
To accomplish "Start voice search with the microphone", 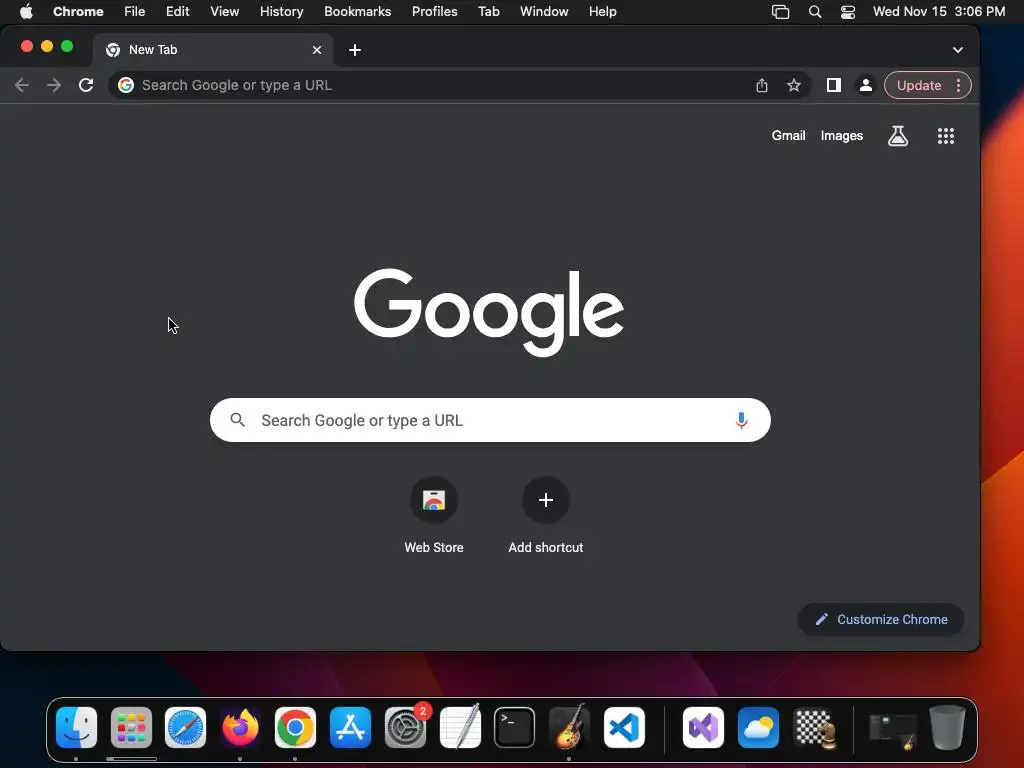I will [741, 420].
